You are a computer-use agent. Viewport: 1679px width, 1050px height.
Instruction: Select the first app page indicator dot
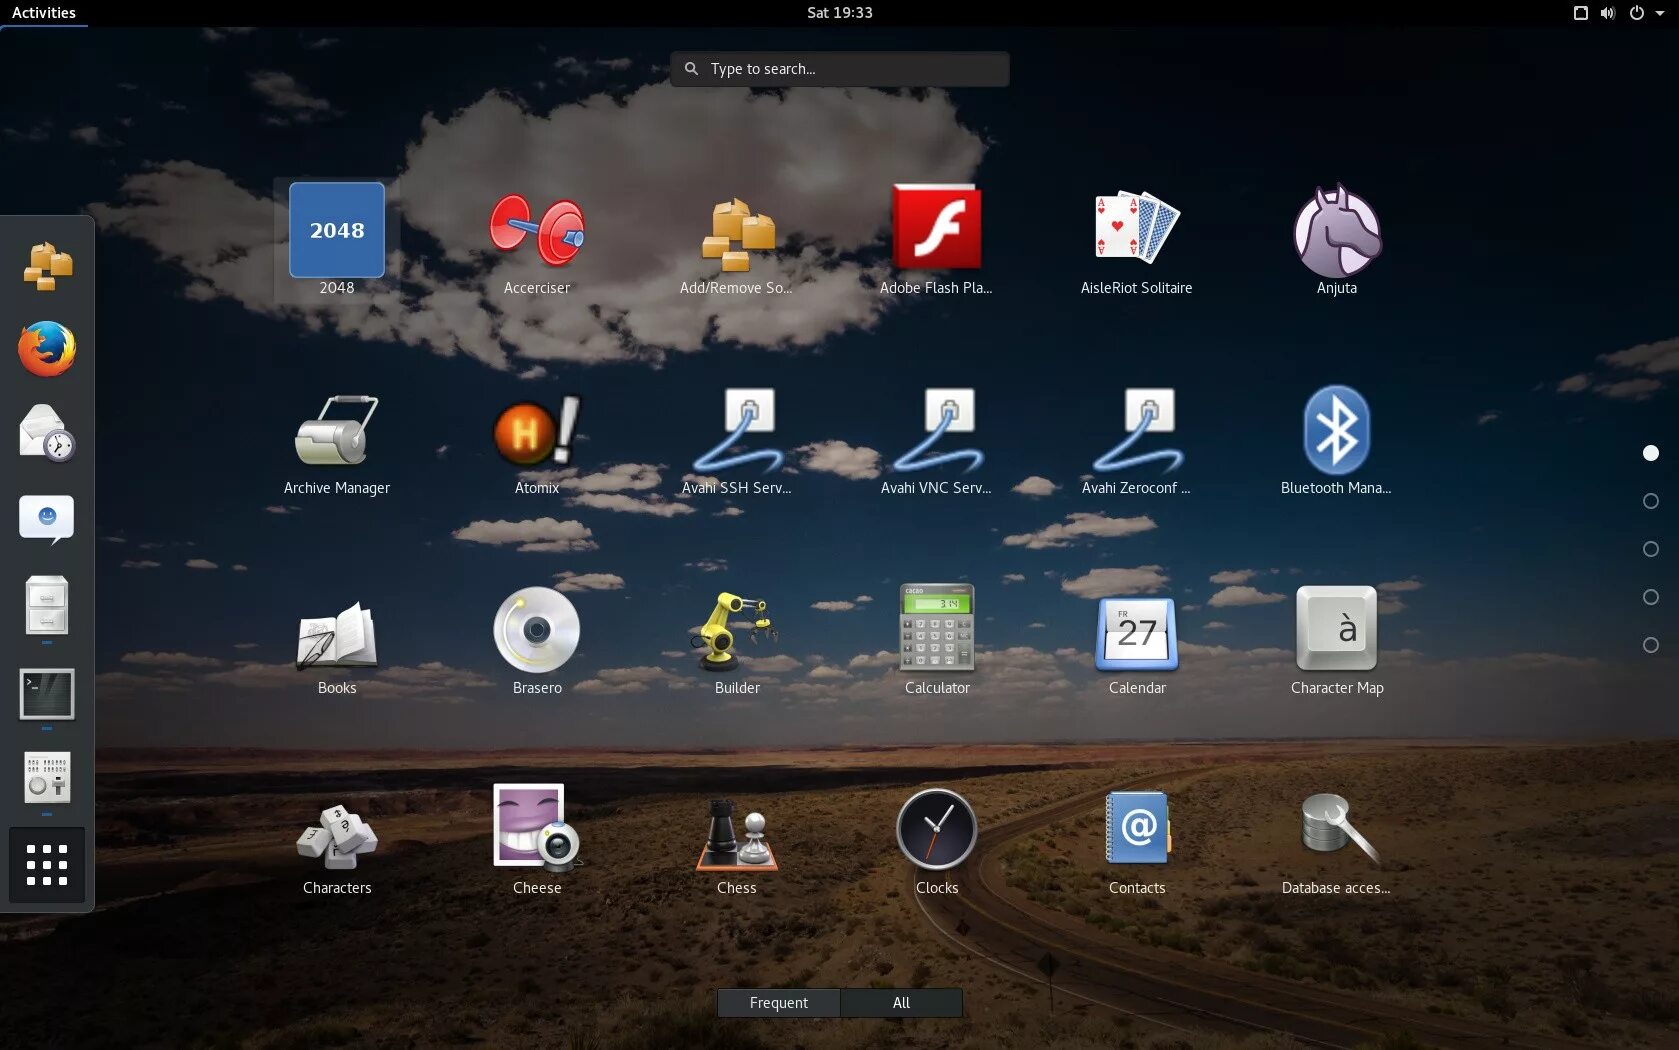tap(1651, 453)
